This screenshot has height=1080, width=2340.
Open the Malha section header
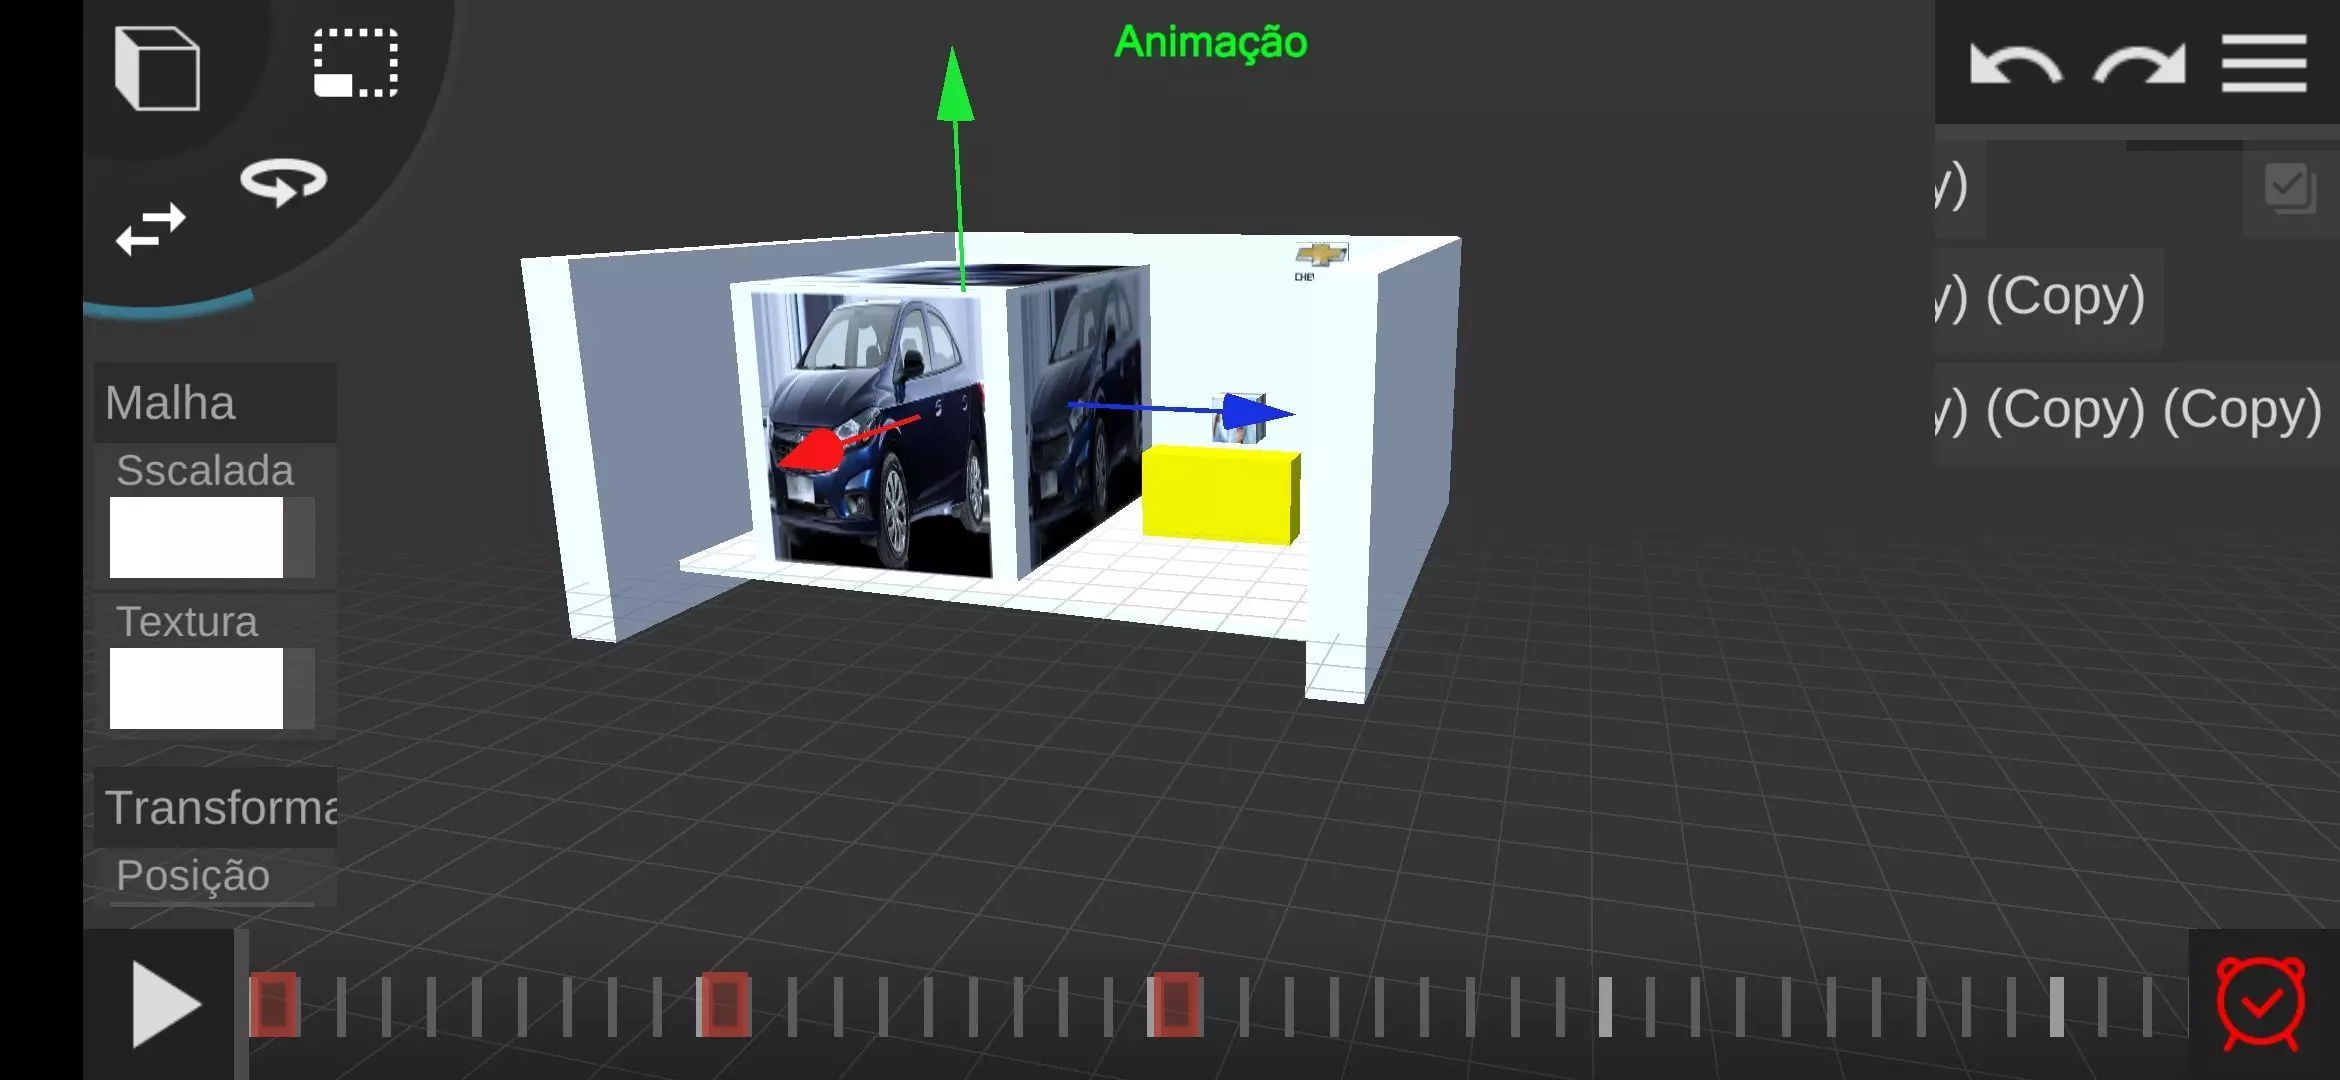(215, 403)
